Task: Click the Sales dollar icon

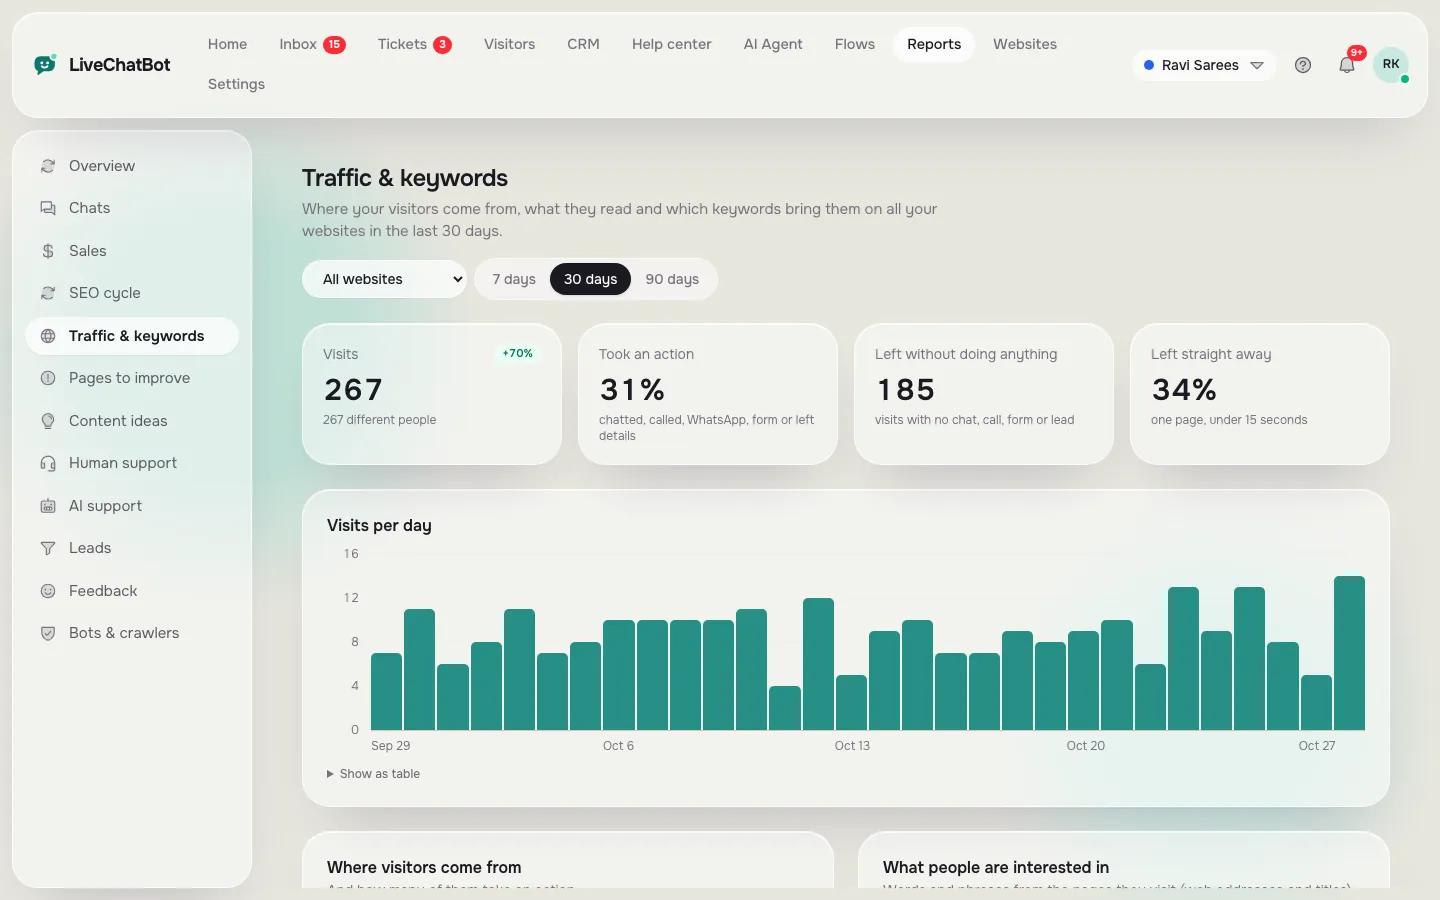Action: 48,251
